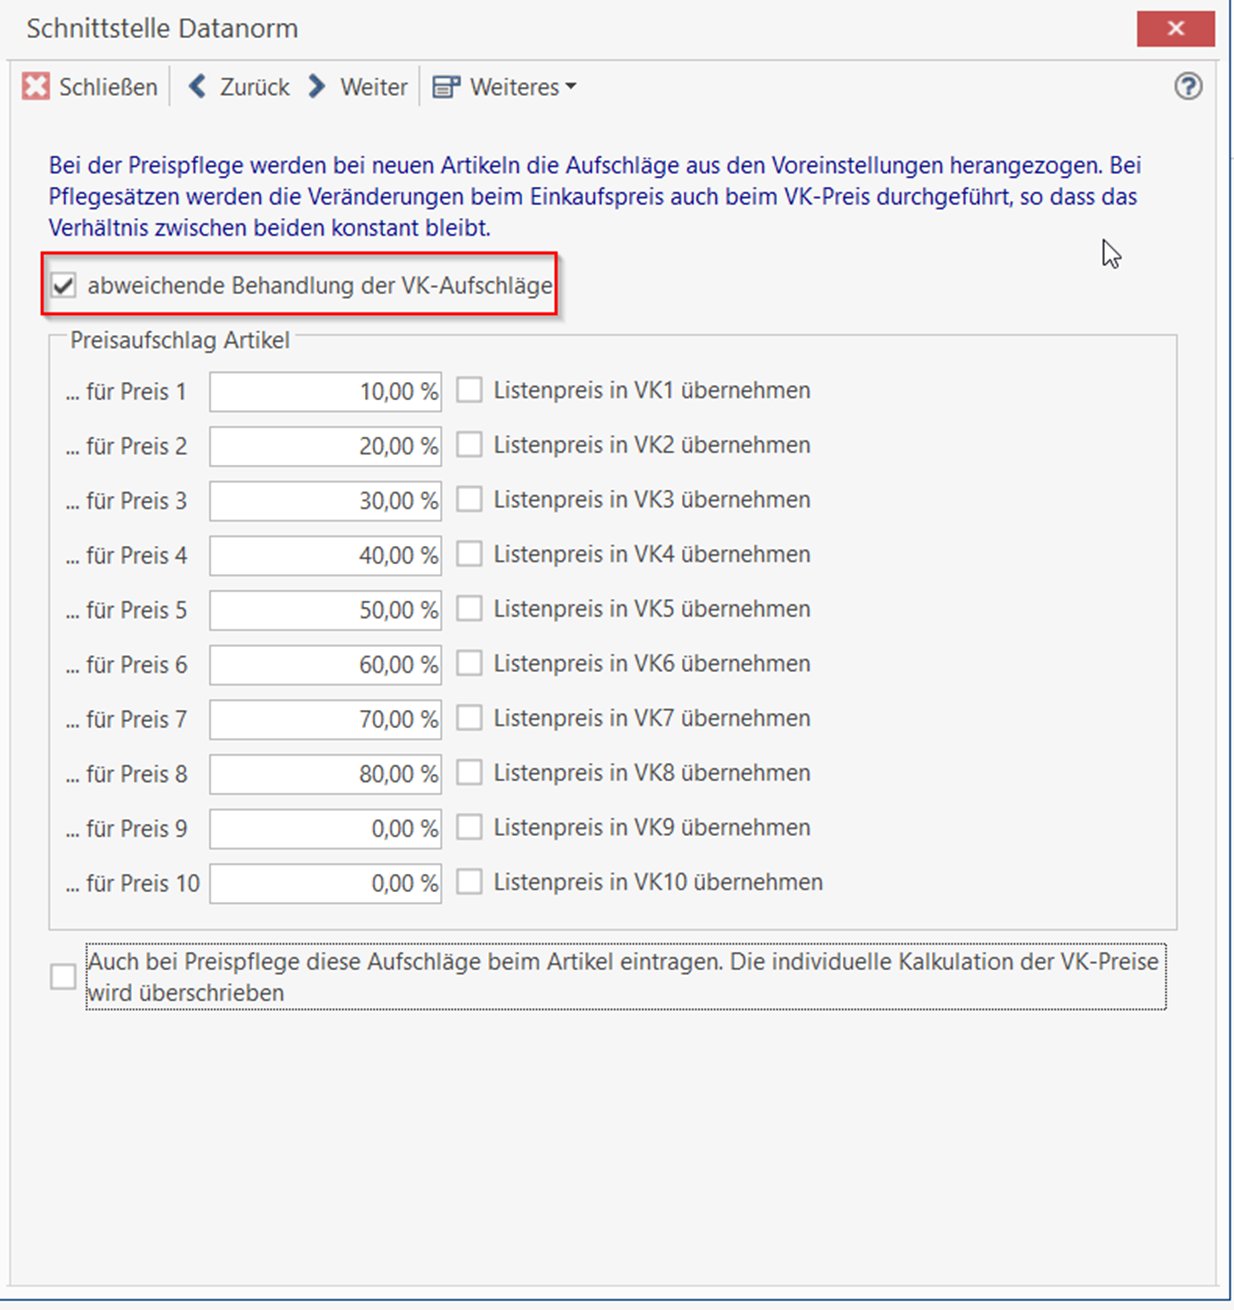Image resolution: width=1234 pixels, height=1310 pixels.
Task: Click the Weiter right arrow icon
Action: point(317,87)
